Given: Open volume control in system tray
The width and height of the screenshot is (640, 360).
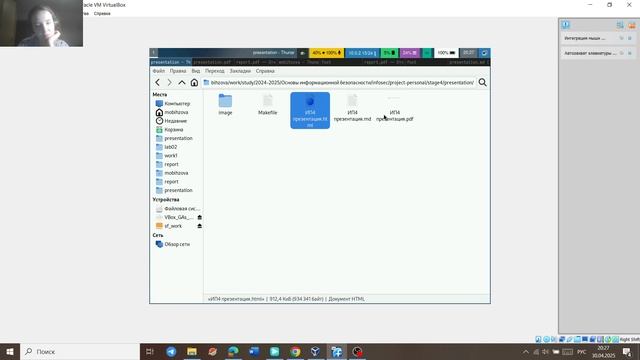Looking at the screenshot, I should pos(545,351).
